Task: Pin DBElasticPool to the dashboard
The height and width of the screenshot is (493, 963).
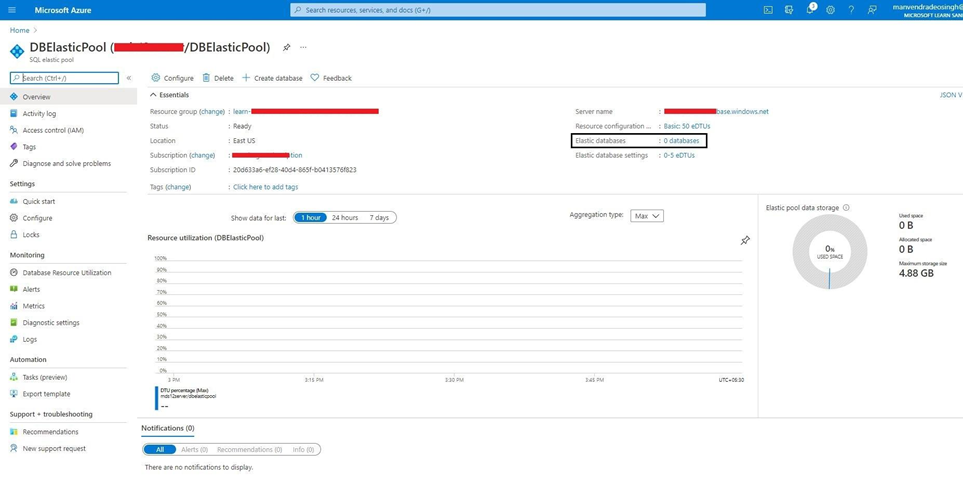Action: (x=286, y=47)
